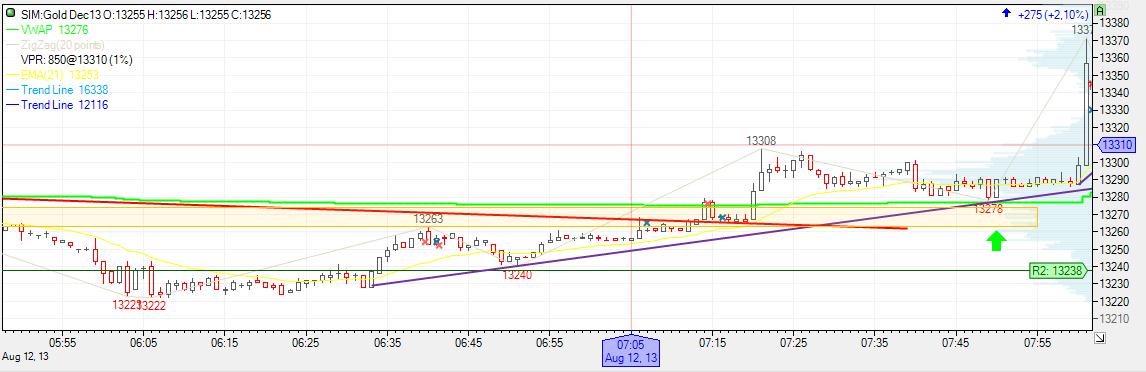Click the 07:55 time axis label

pos(1037,342)
